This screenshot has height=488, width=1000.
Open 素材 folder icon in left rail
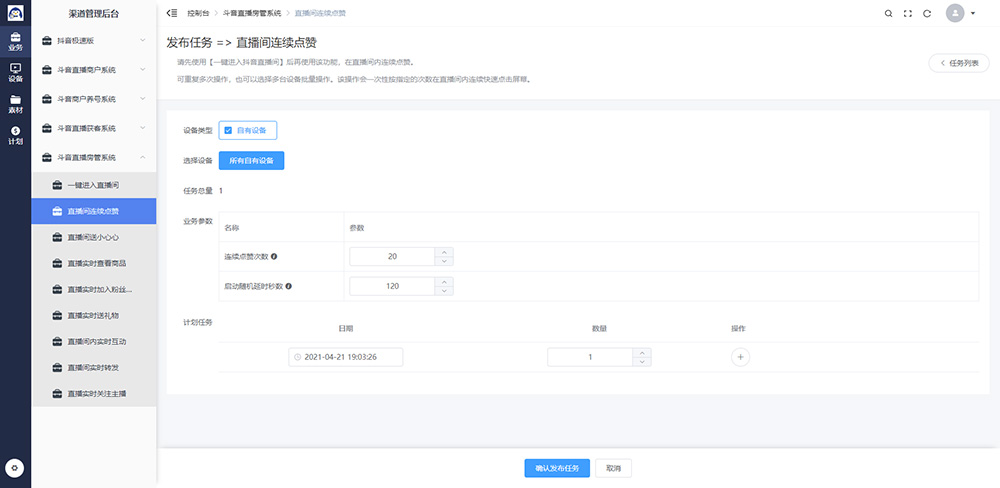coord(15,104)
